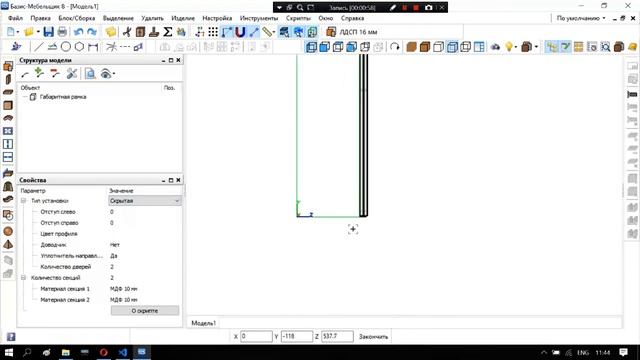
Task: Toggle the eye visibility icon in structure panel
Action: click(105, 73)
